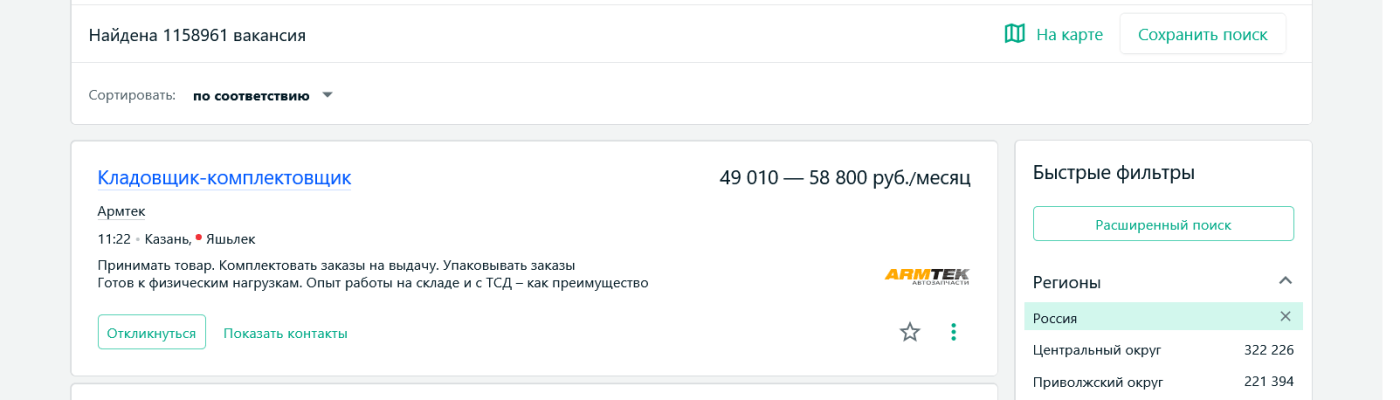Select the Россия region entry
This screenshot has height=400, width=1400.
pos(1055,318)
